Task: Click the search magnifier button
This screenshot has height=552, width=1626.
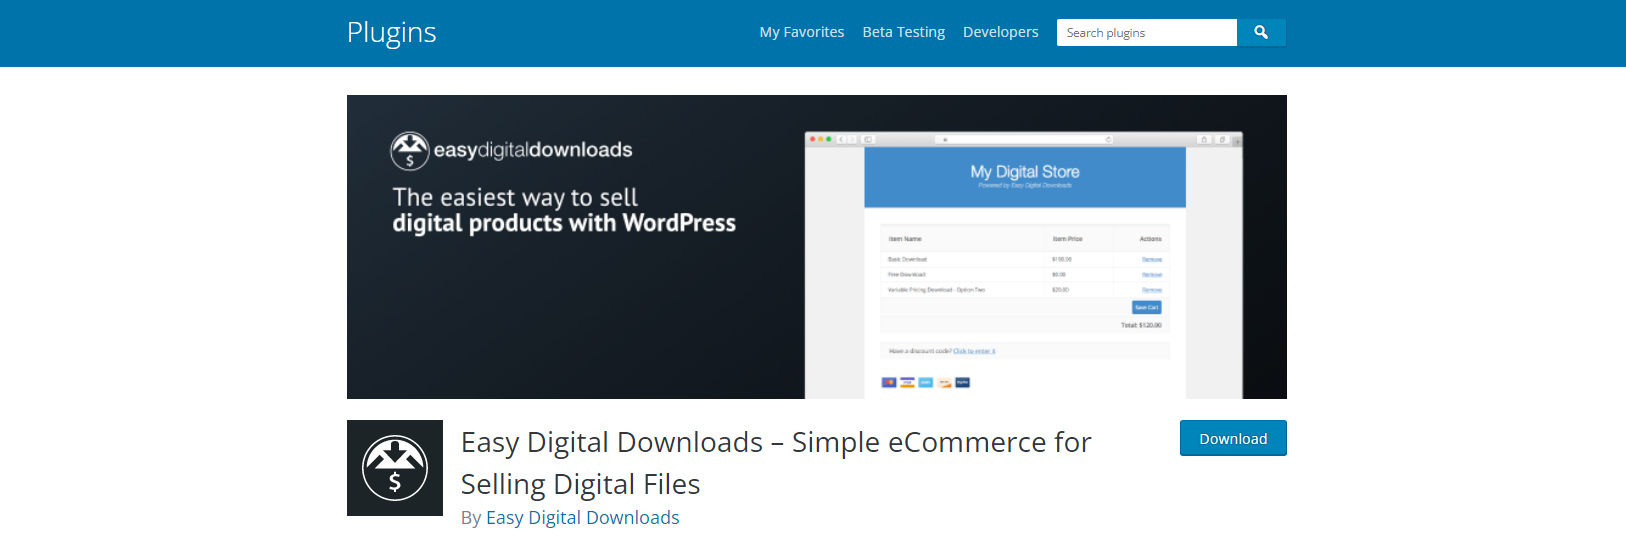Action: tap(1261, 32)
